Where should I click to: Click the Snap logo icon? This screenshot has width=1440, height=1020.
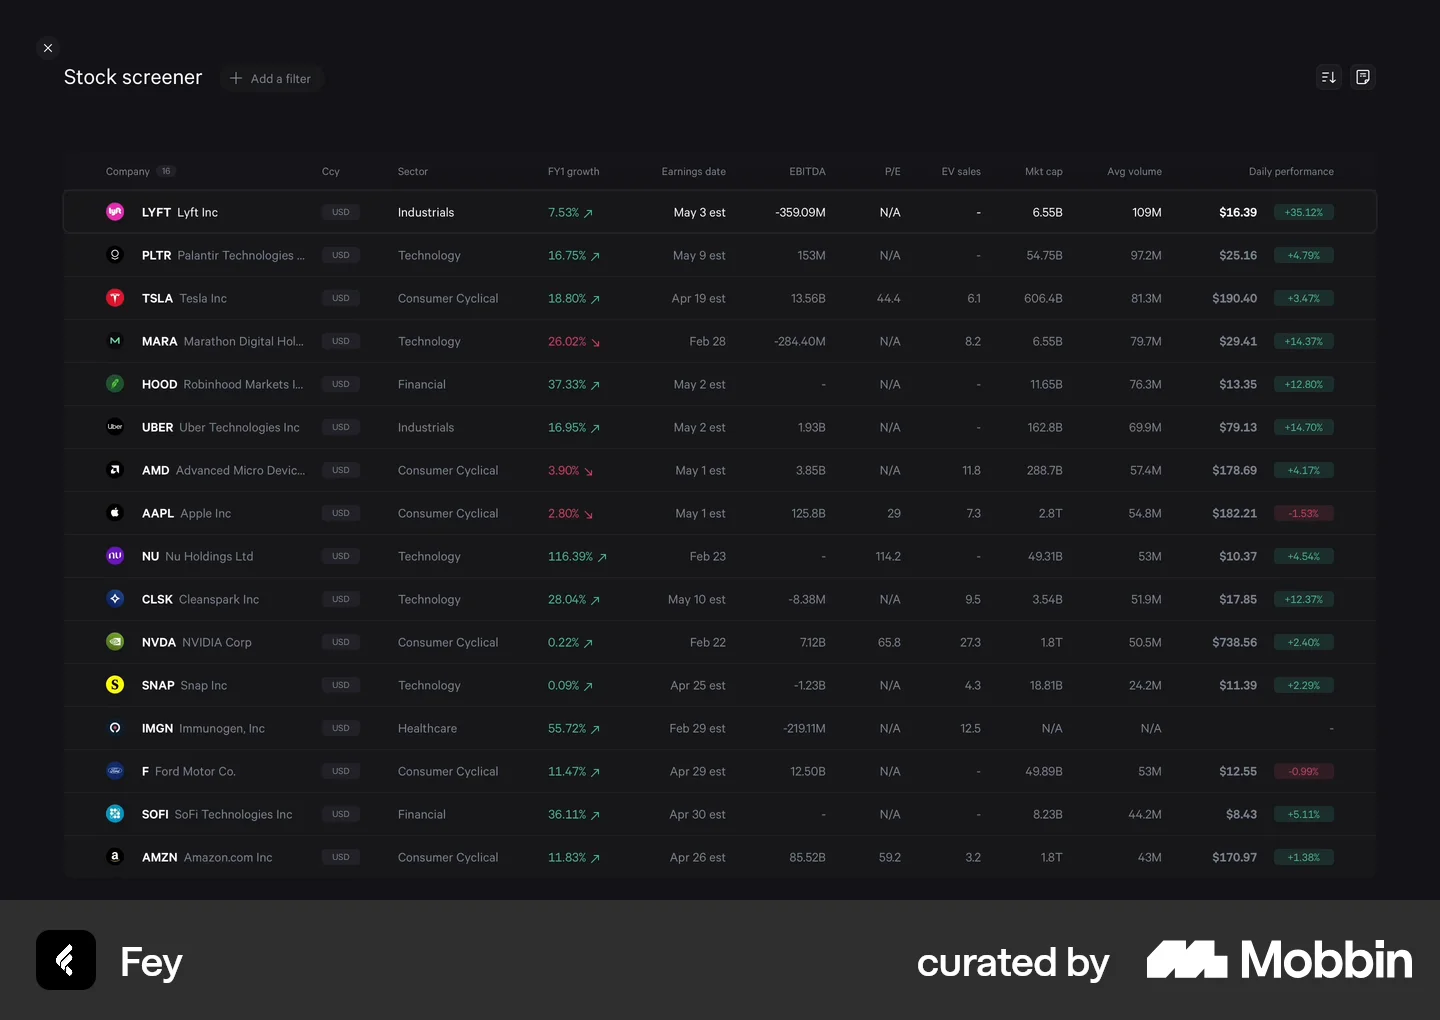115,685
